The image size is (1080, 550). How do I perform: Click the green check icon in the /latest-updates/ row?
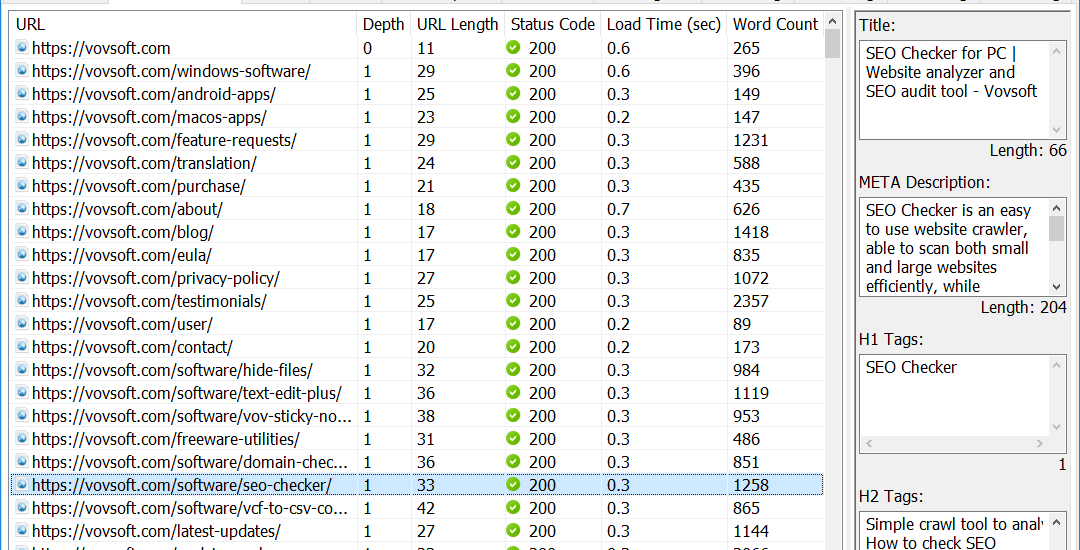[513, 531]
